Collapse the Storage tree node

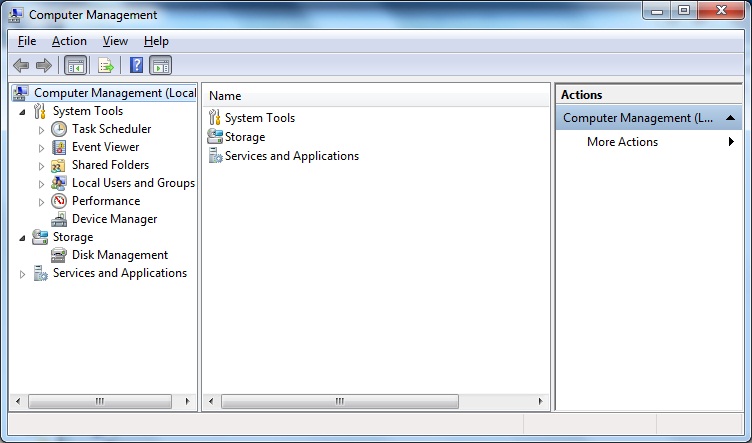(x=23, y=238)
